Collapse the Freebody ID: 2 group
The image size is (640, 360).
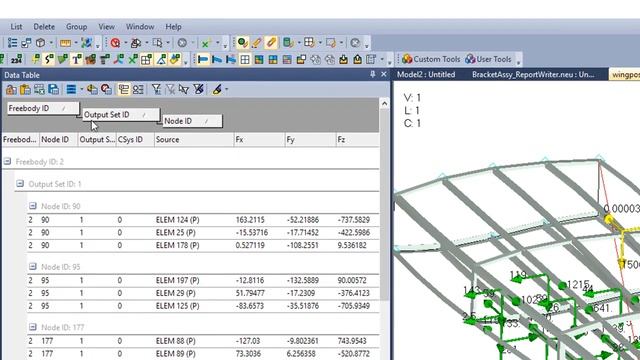(7, 162)
